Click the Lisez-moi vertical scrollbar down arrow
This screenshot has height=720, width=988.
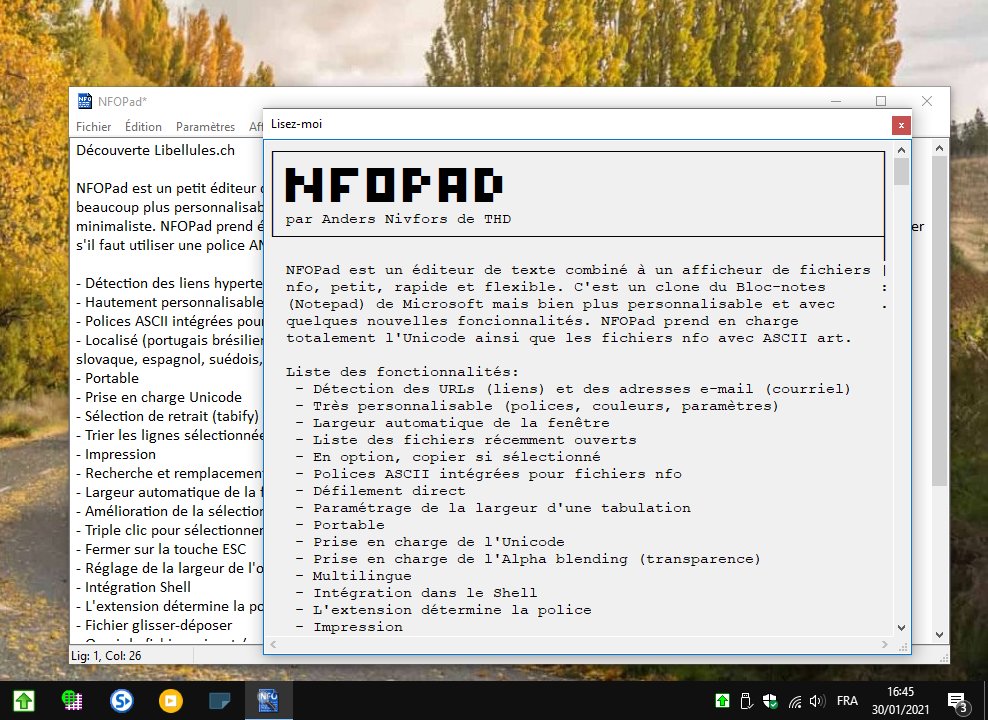pyautogui.click(x=901, y=627)
